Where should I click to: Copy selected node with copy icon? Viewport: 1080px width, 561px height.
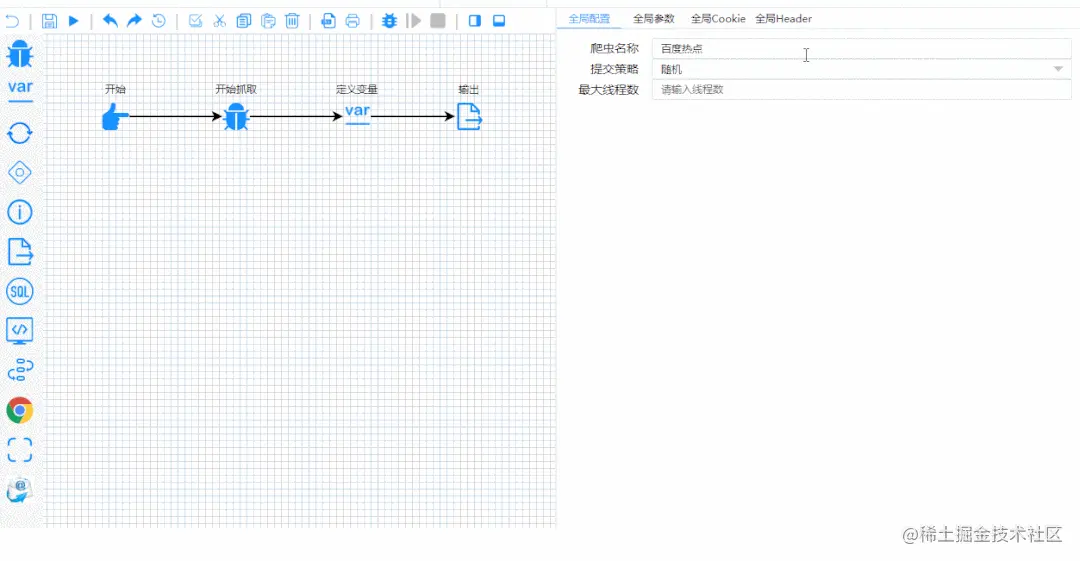point(244,21)
